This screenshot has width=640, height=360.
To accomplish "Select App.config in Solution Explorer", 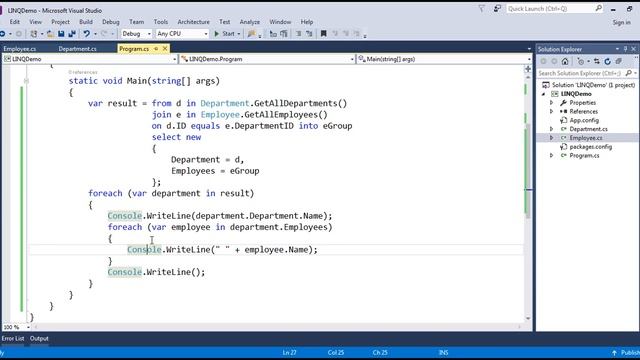I will 584,120.
